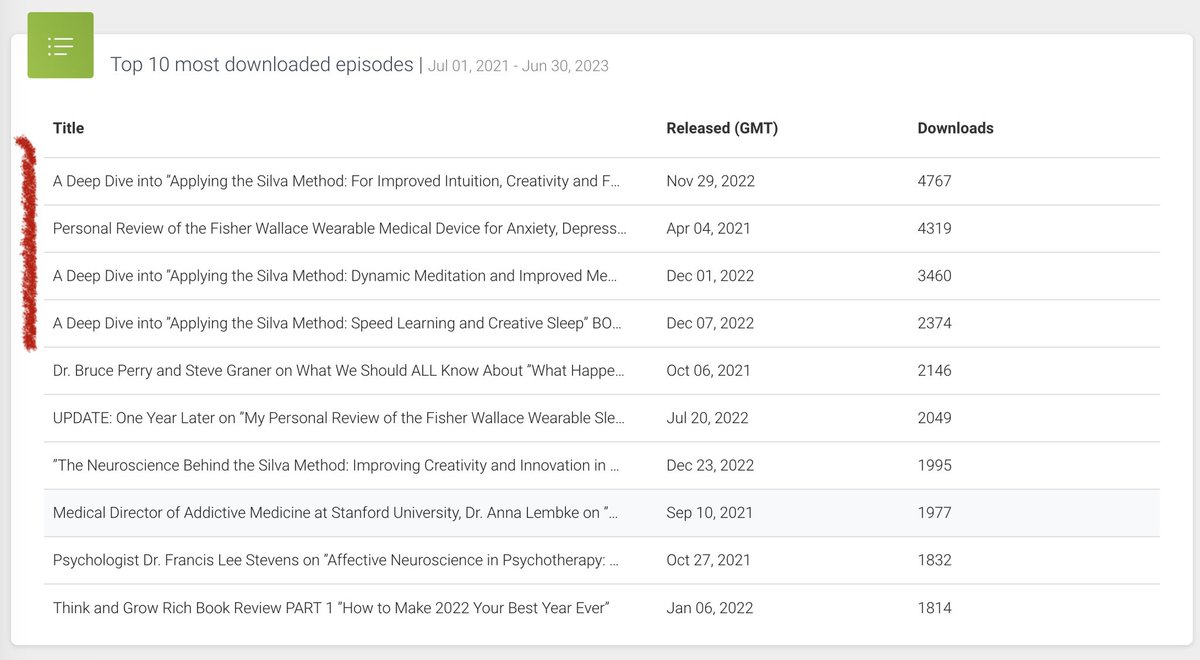Image resolution: width=1200 pixels, height=660 pixels.
Task: Click download count 2049
Action: pos(934,418)
